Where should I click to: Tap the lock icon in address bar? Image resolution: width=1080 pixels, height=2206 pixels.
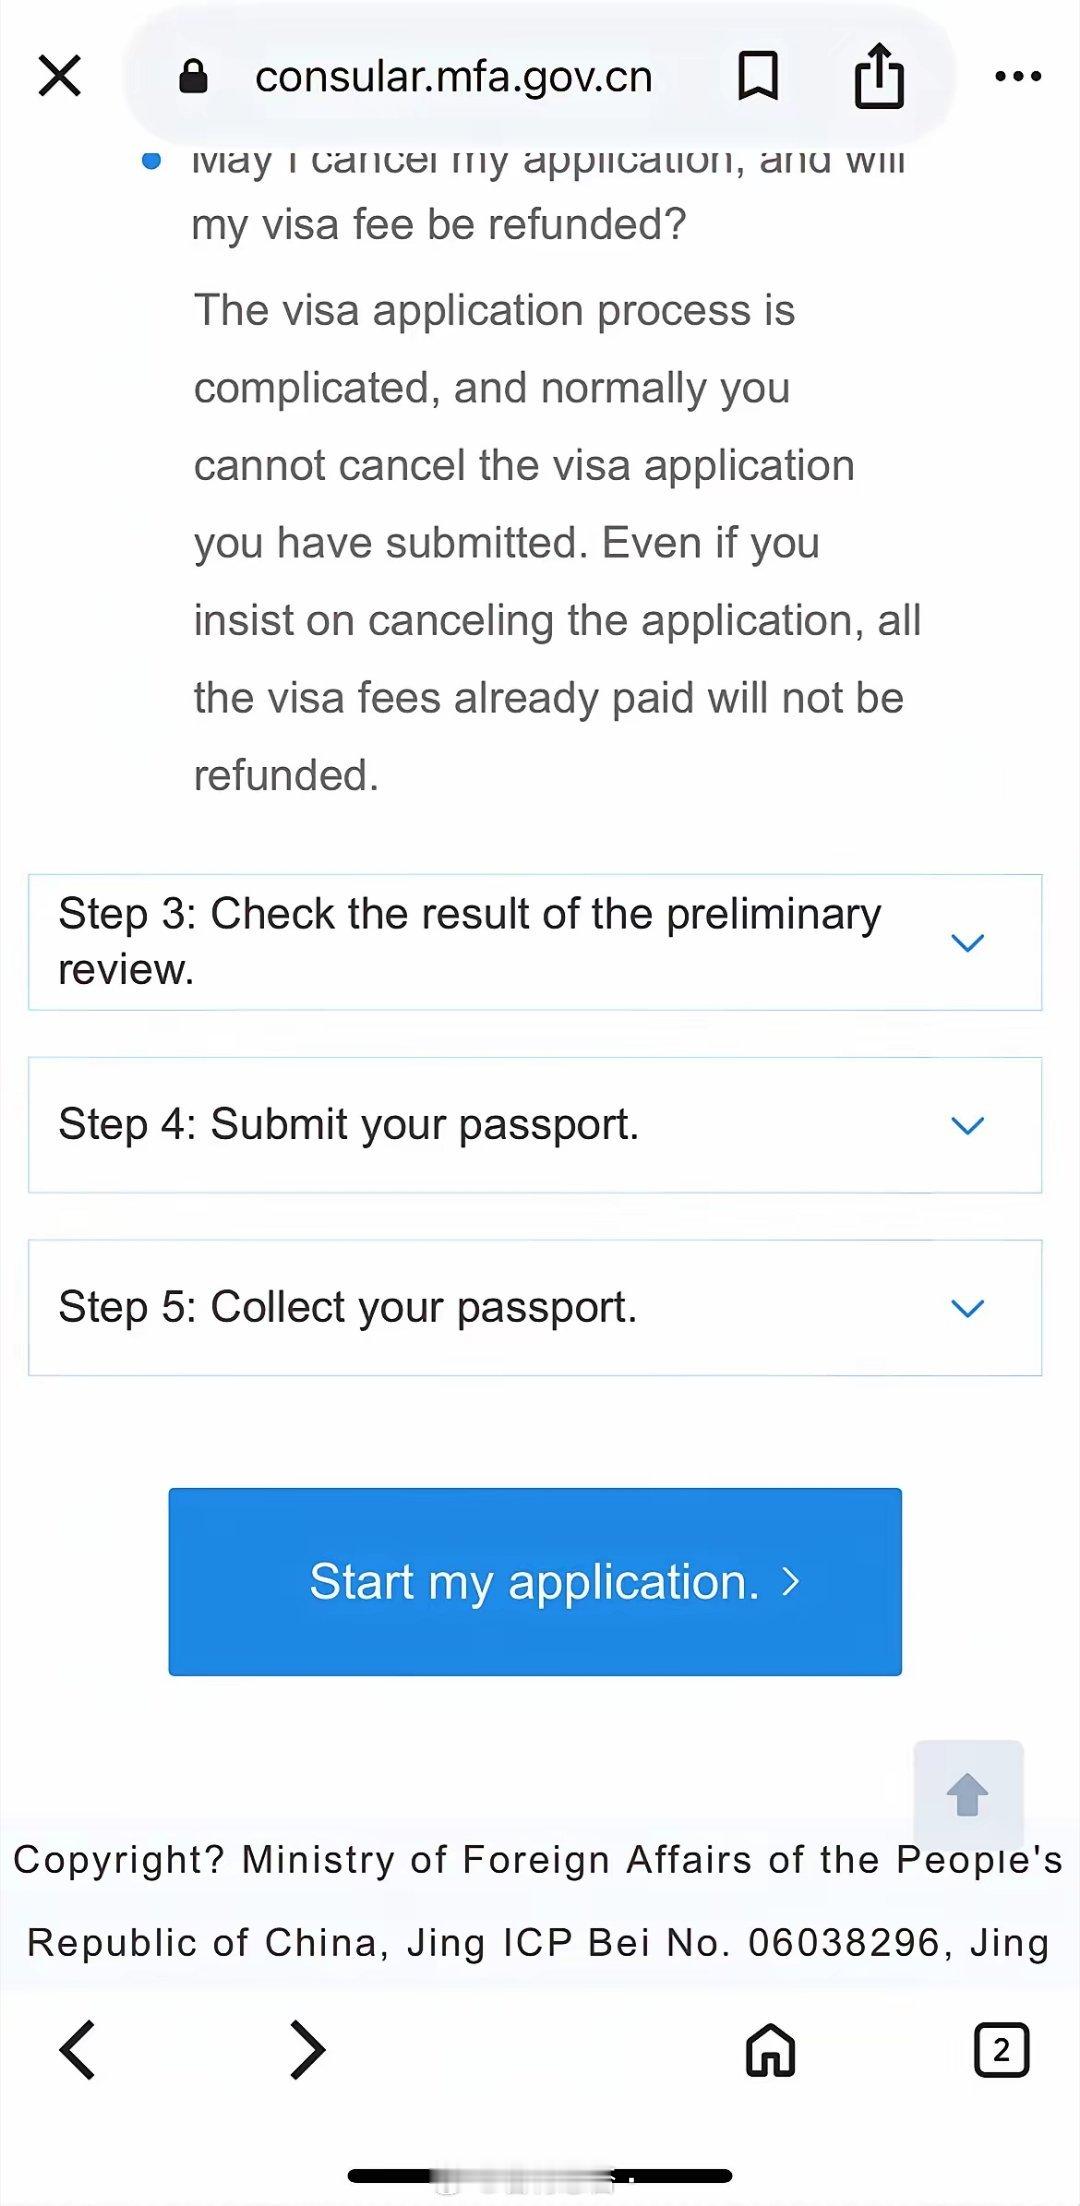pyautogui.click(x=193, y=76)
